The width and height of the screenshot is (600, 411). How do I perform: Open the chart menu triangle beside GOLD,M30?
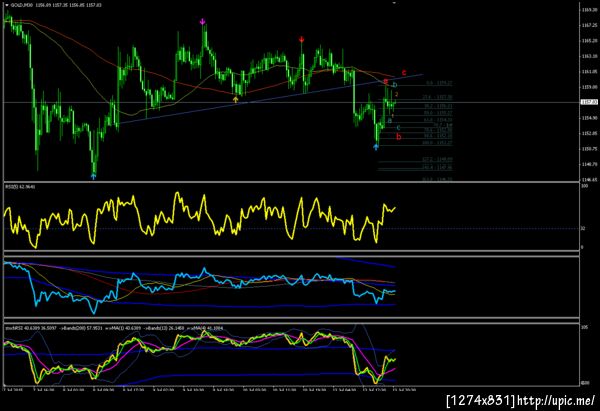pyautogui.click(x=7, y=5)
